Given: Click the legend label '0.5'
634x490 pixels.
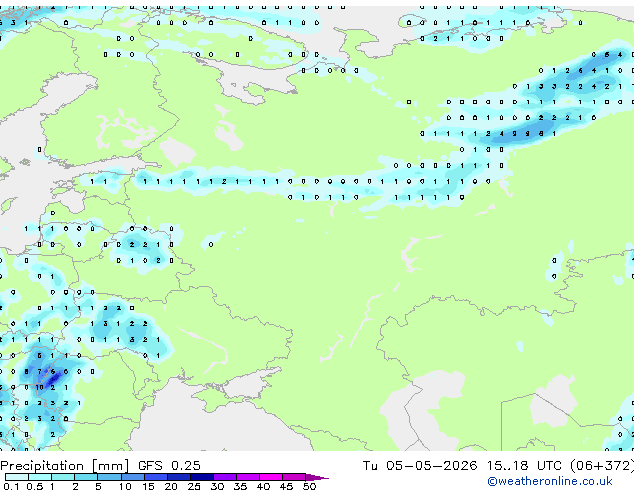Looking at the screenshot, I should point(35,486).
